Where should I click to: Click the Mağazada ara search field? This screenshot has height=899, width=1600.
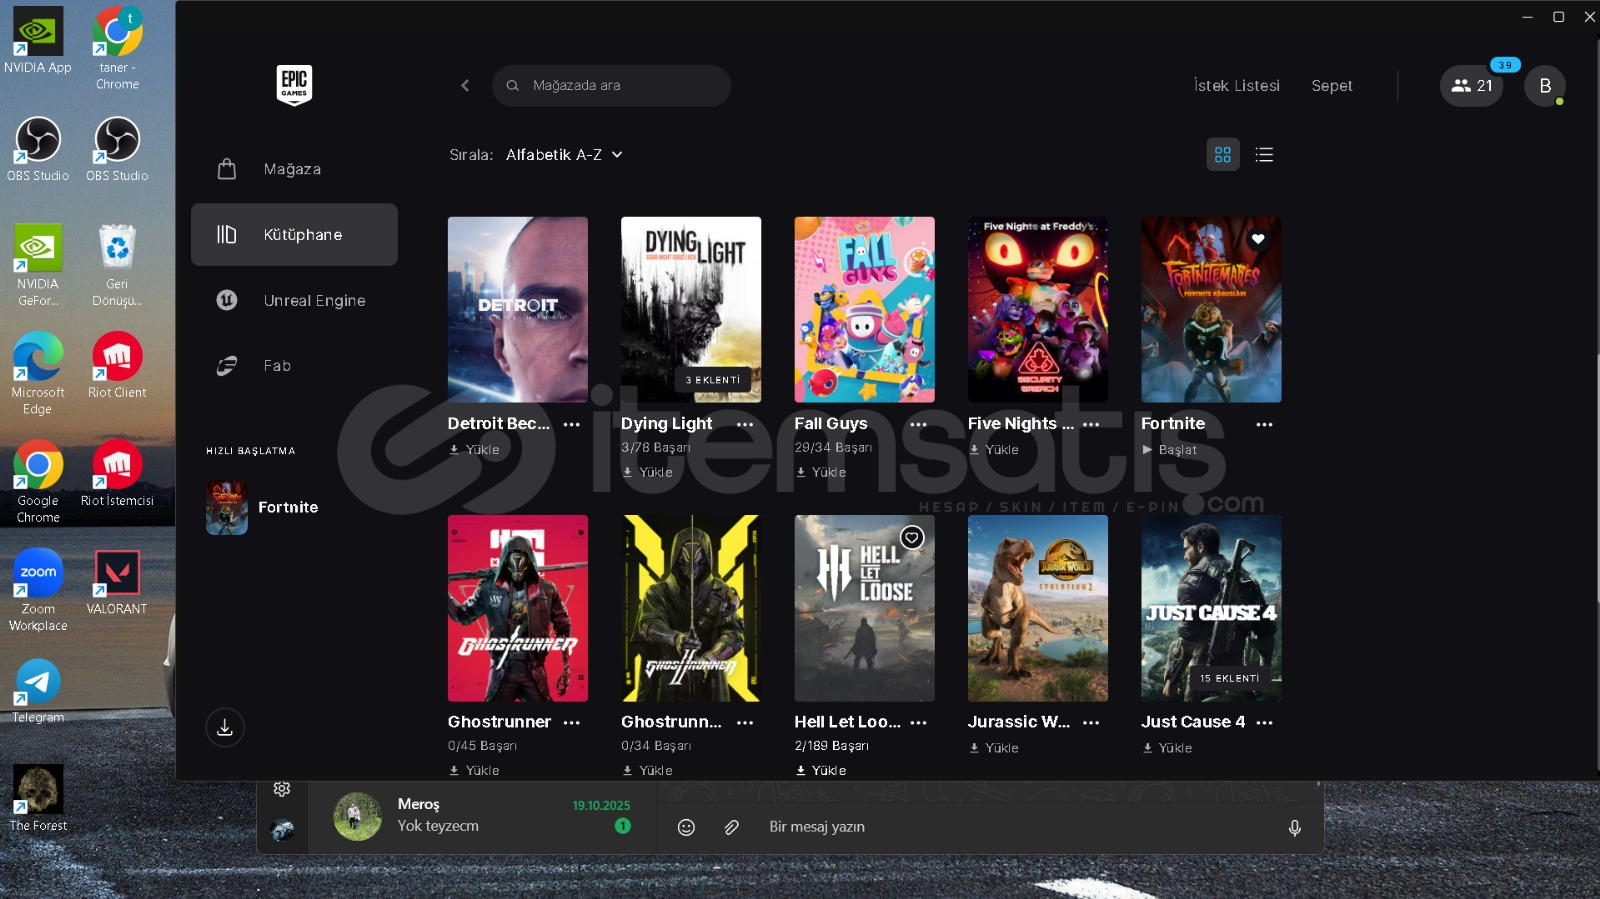coord(611,86)
